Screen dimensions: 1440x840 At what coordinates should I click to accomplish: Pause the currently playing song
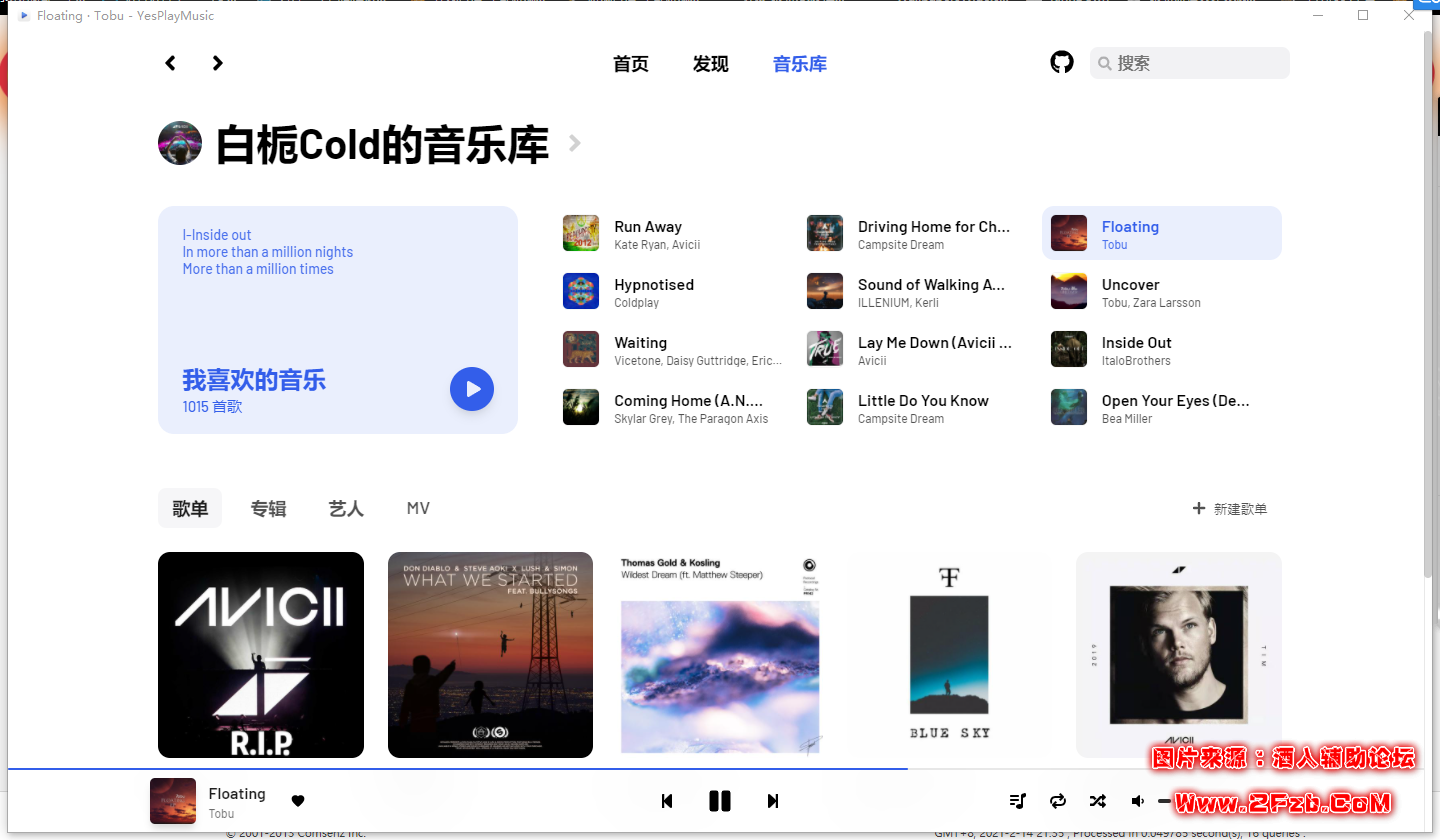pos(720,800)
